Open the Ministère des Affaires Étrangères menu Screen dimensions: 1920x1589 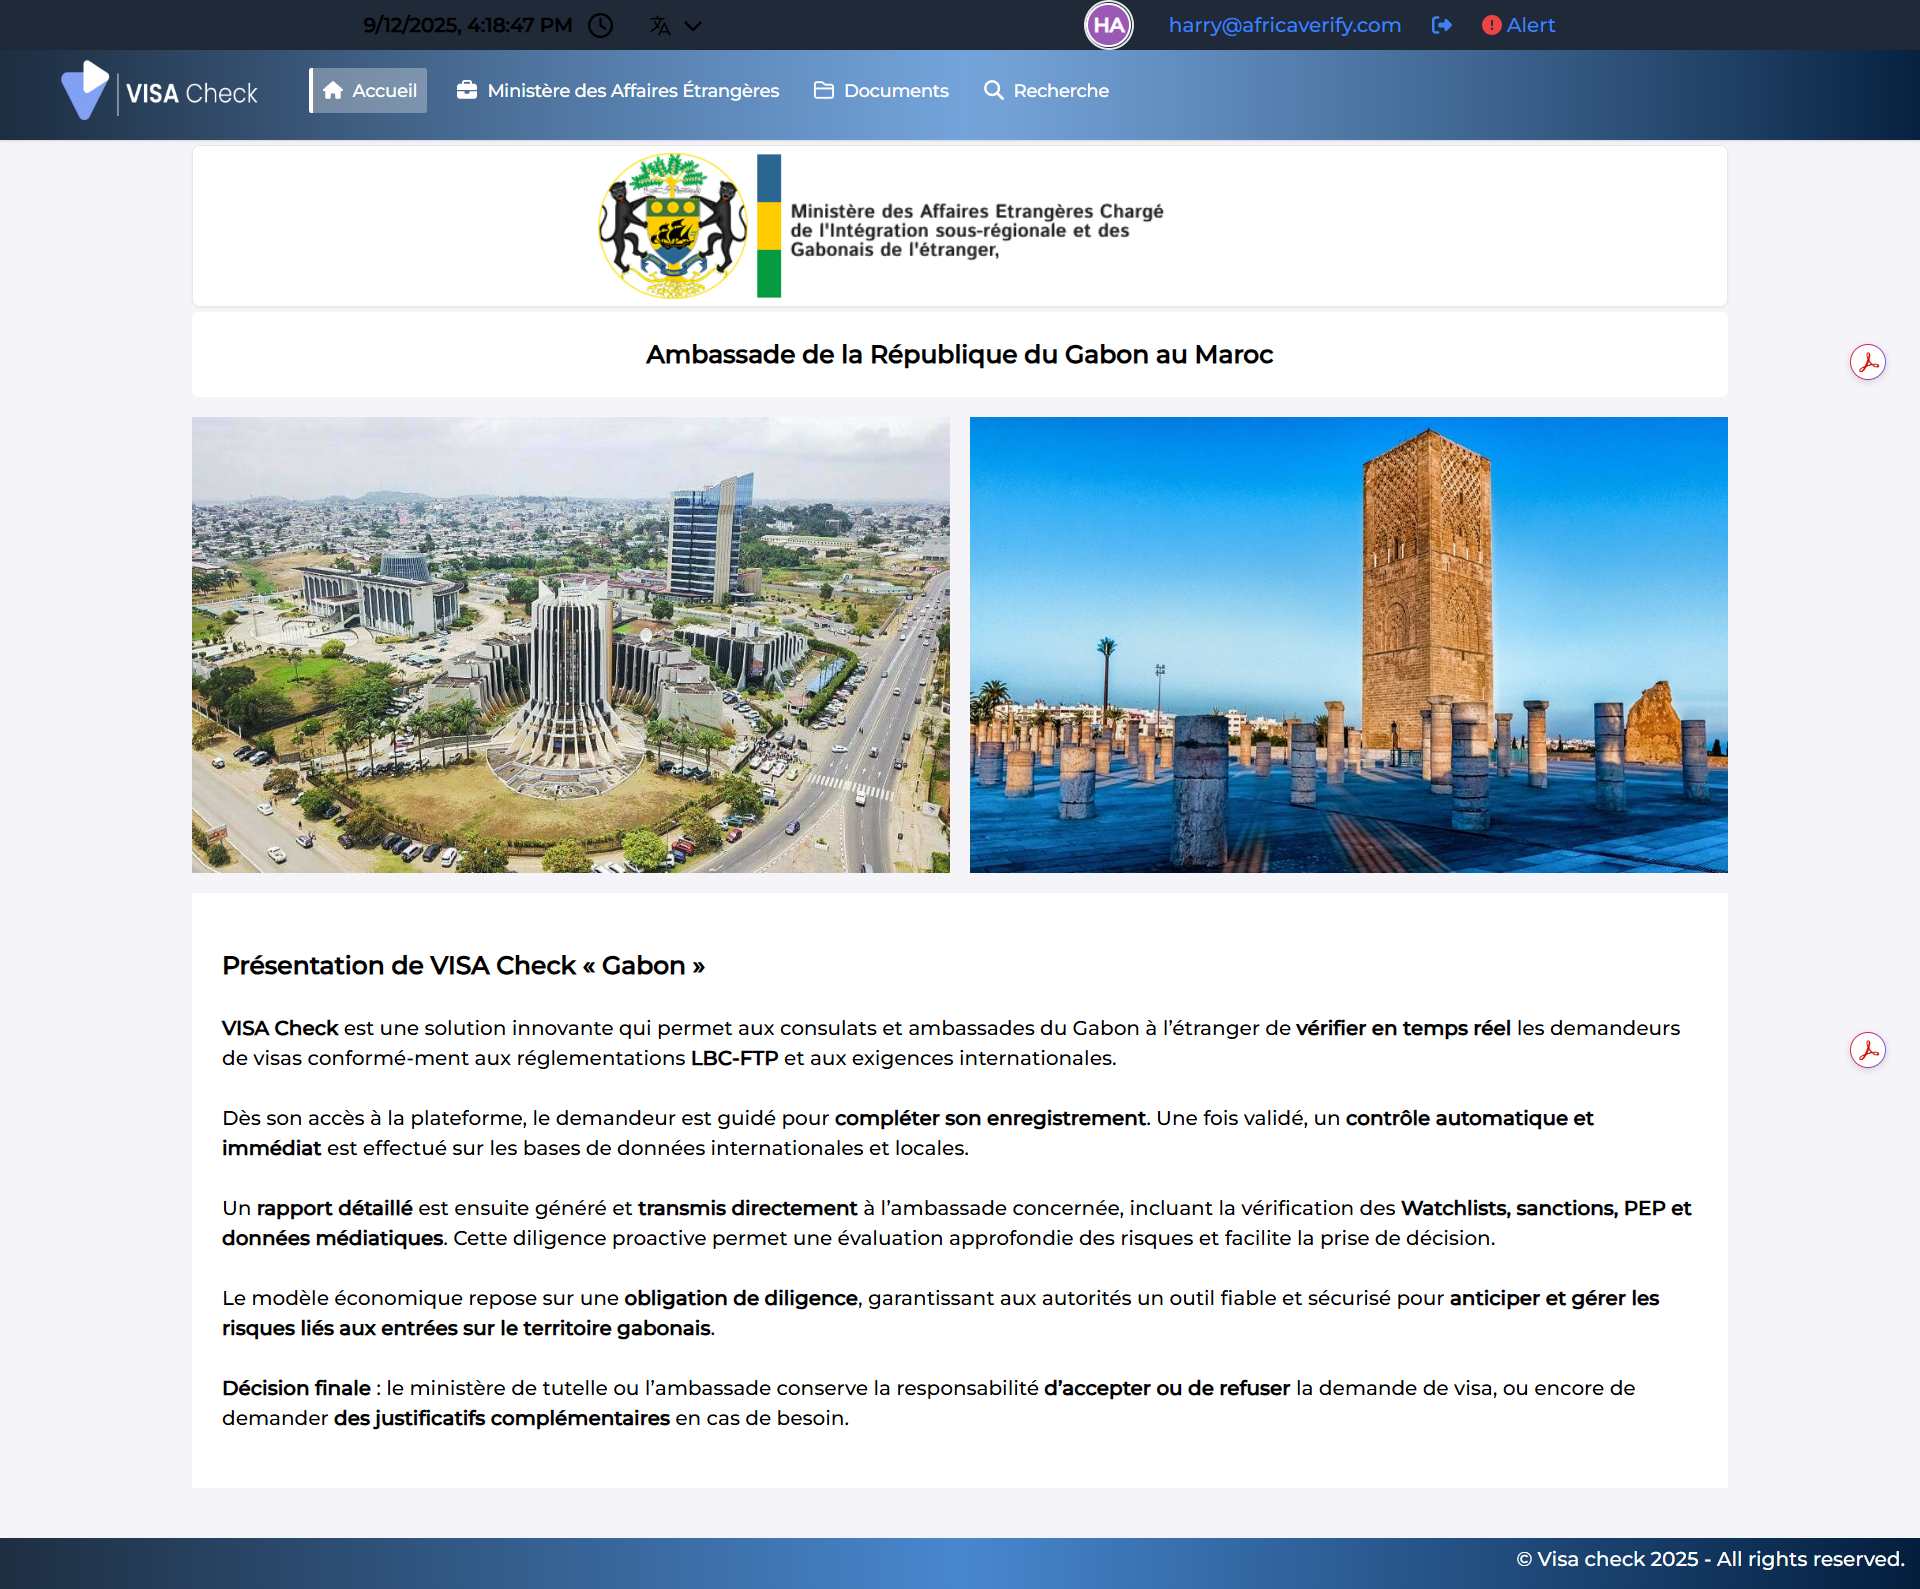pos(618,91)
